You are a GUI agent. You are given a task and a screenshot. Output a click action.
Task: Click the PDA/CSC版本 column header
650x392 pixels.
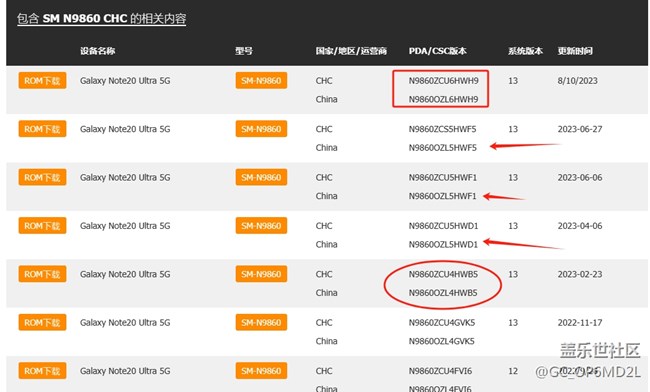click(438, 51)
